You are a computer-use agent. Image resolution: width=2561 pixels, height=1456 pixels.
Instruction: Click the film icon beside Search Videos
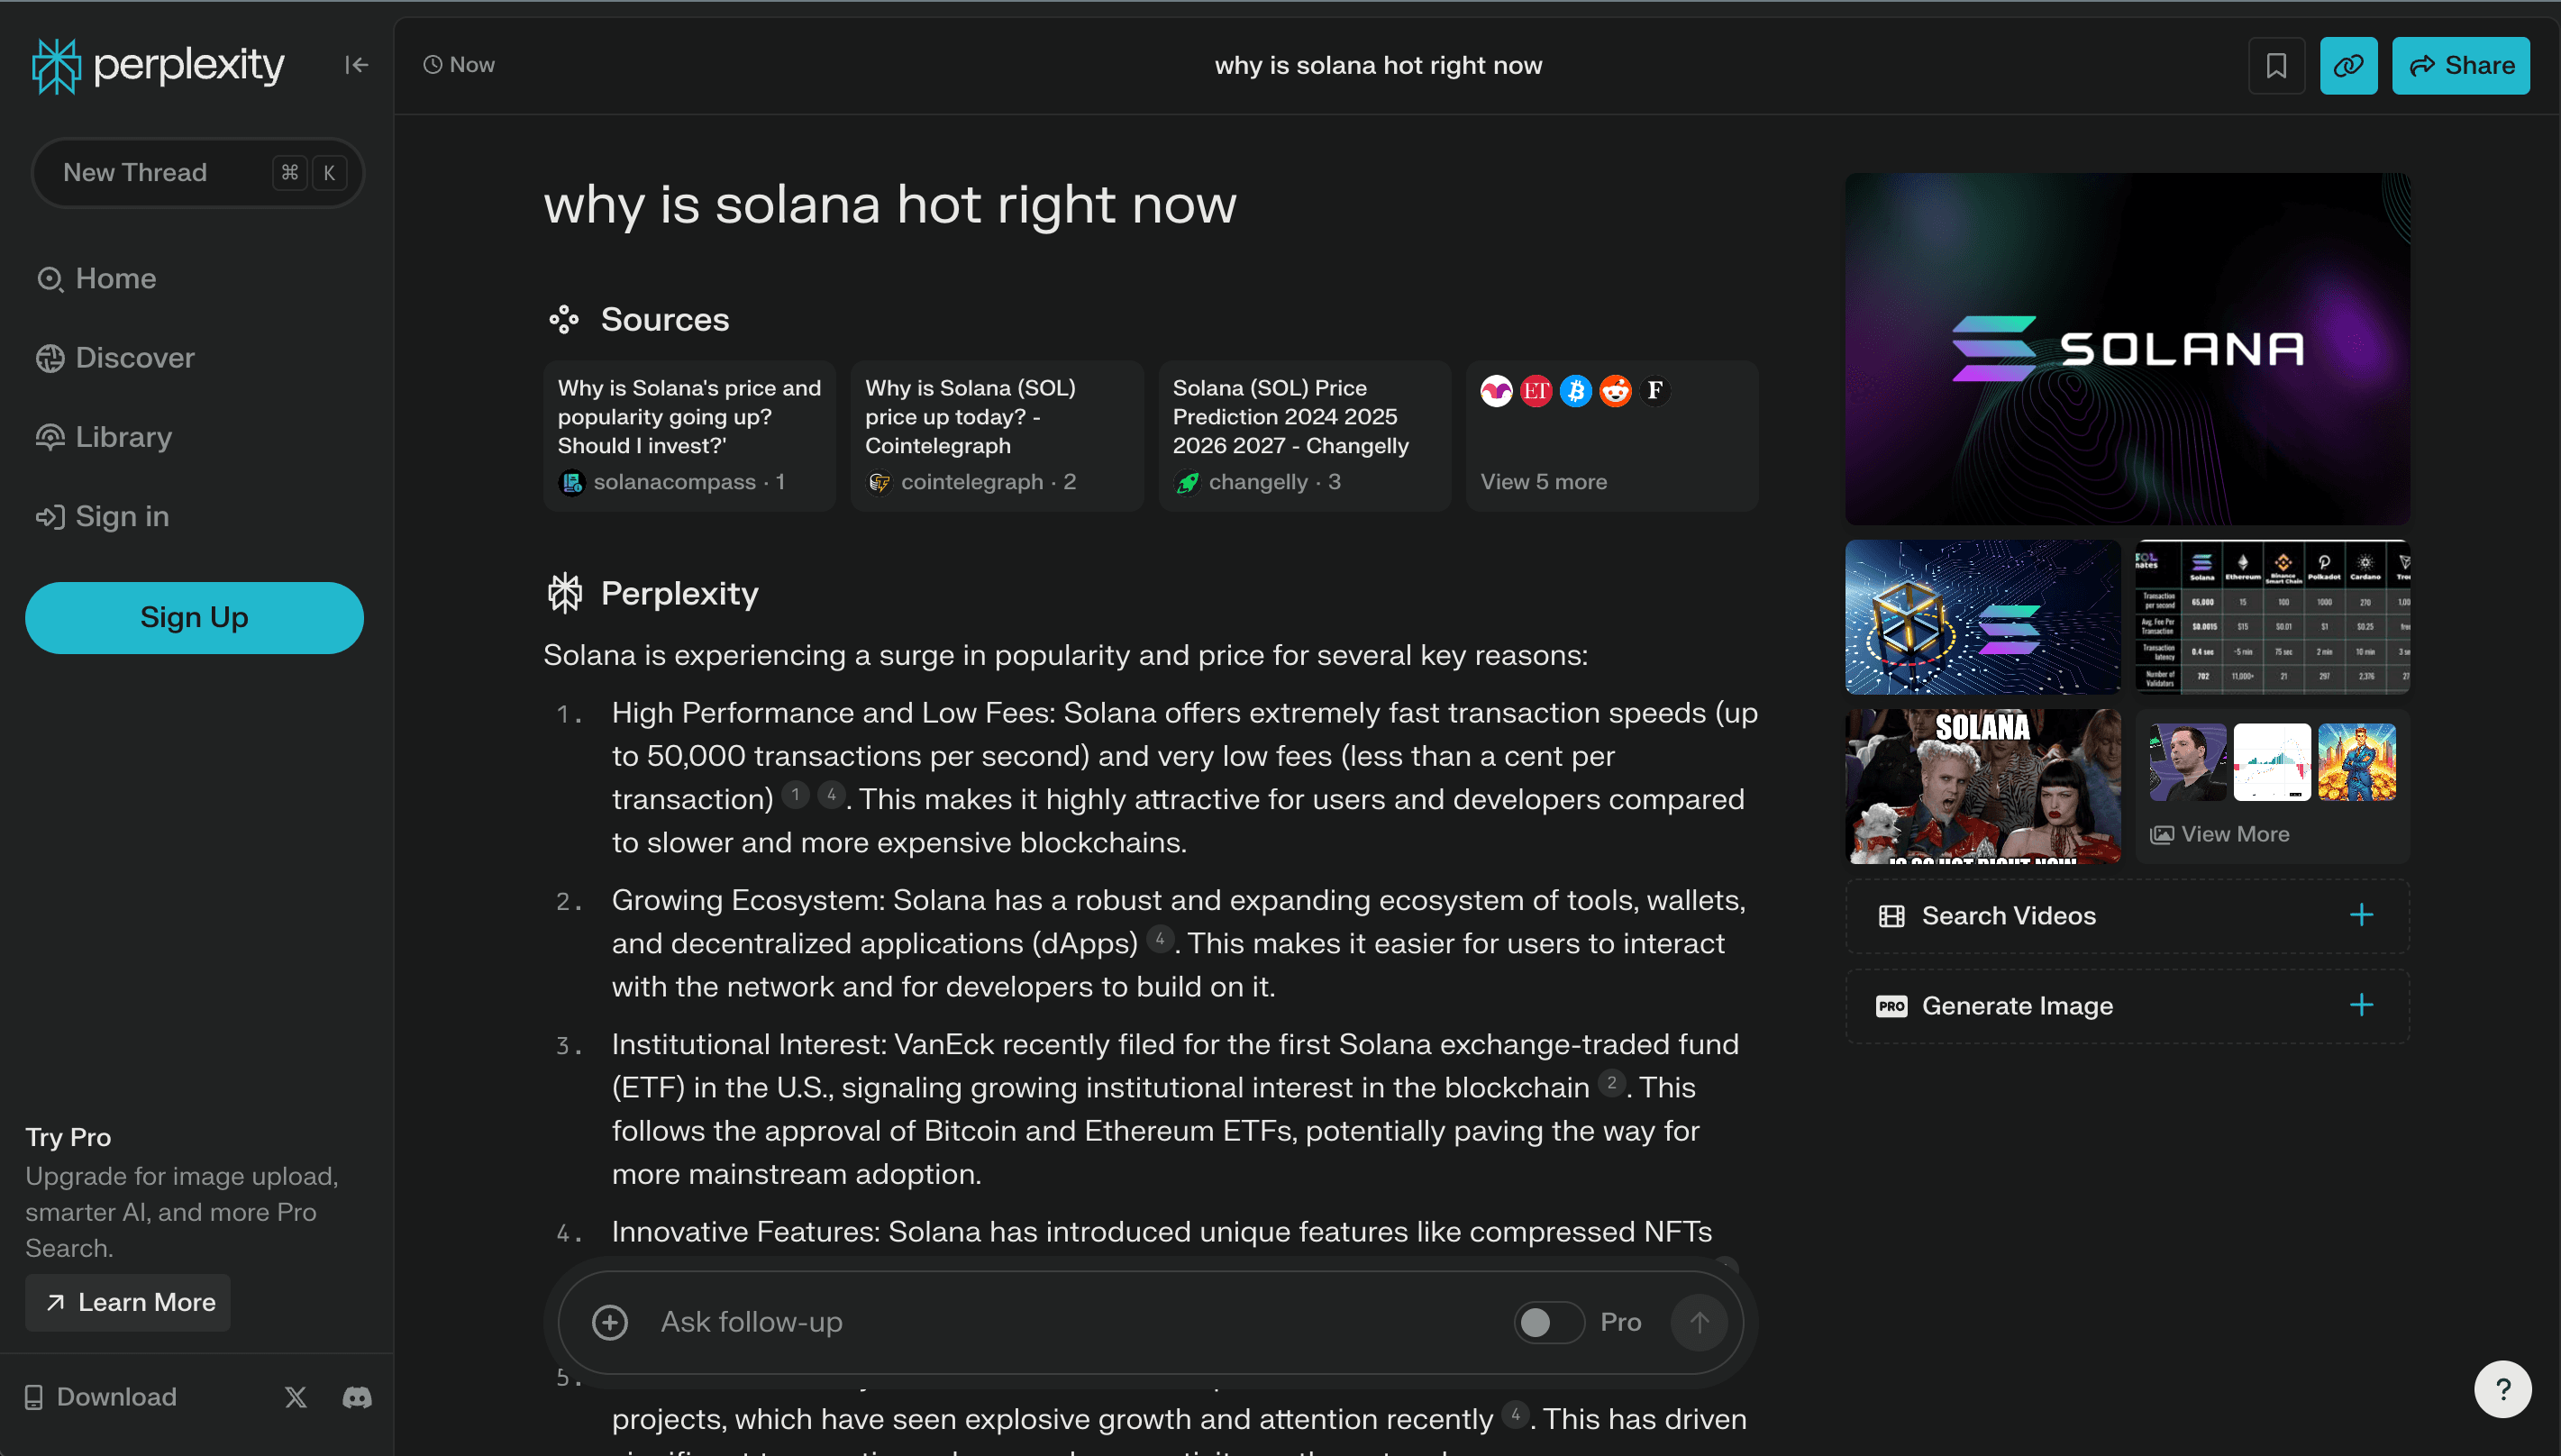[x=1891, y=916]
